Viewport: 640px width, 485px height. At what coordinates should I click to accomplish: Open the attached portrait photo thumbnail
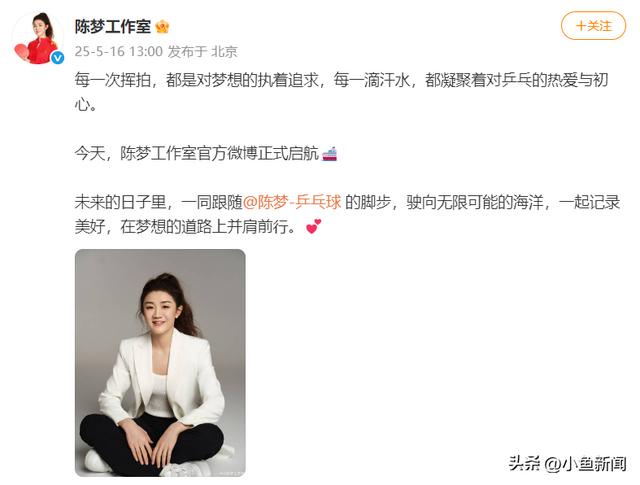tap(160, 363)
